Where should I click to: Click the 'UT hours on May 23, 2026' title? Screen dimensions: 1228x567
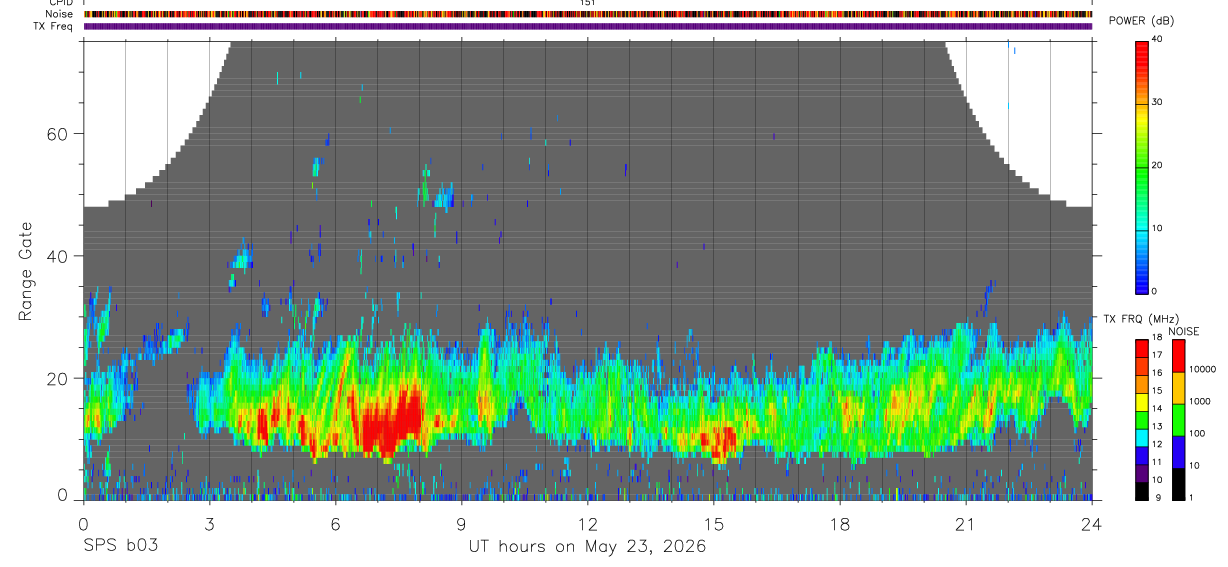(x=588, y=547)
